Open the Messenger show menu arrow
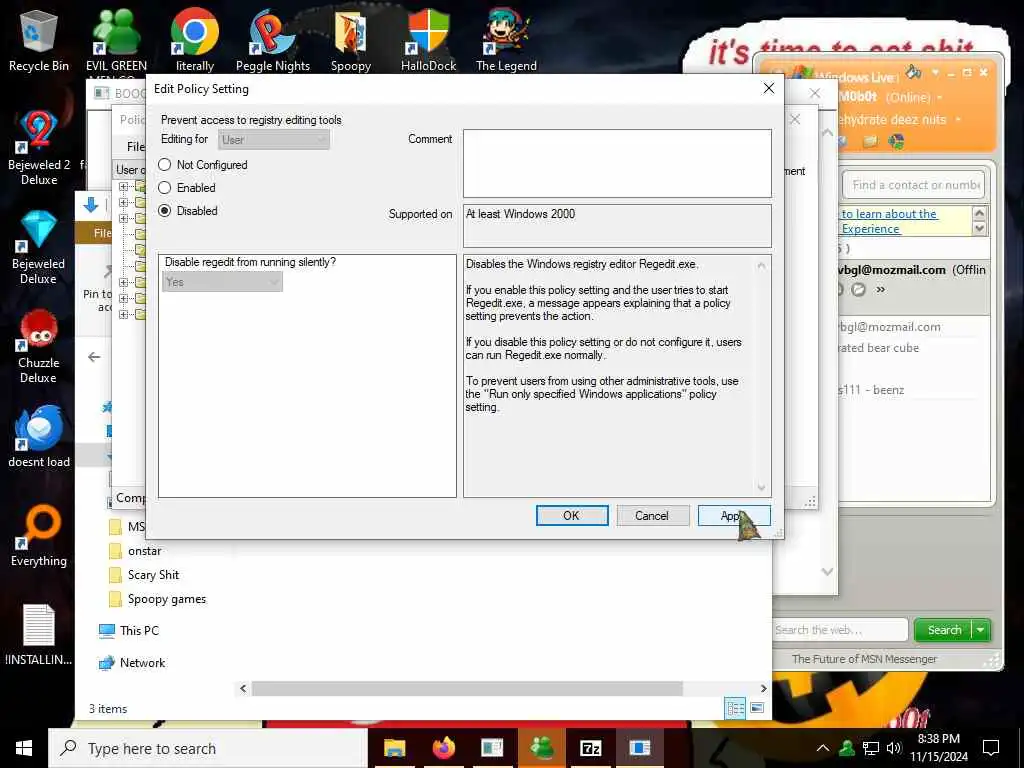The image size is (1024, 768). click(x=935, y=72)
